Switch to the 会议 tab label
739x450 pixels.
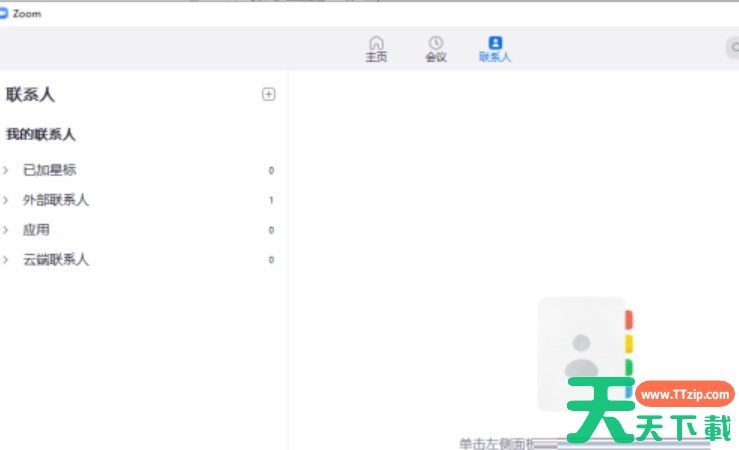[x=436, y=58]
